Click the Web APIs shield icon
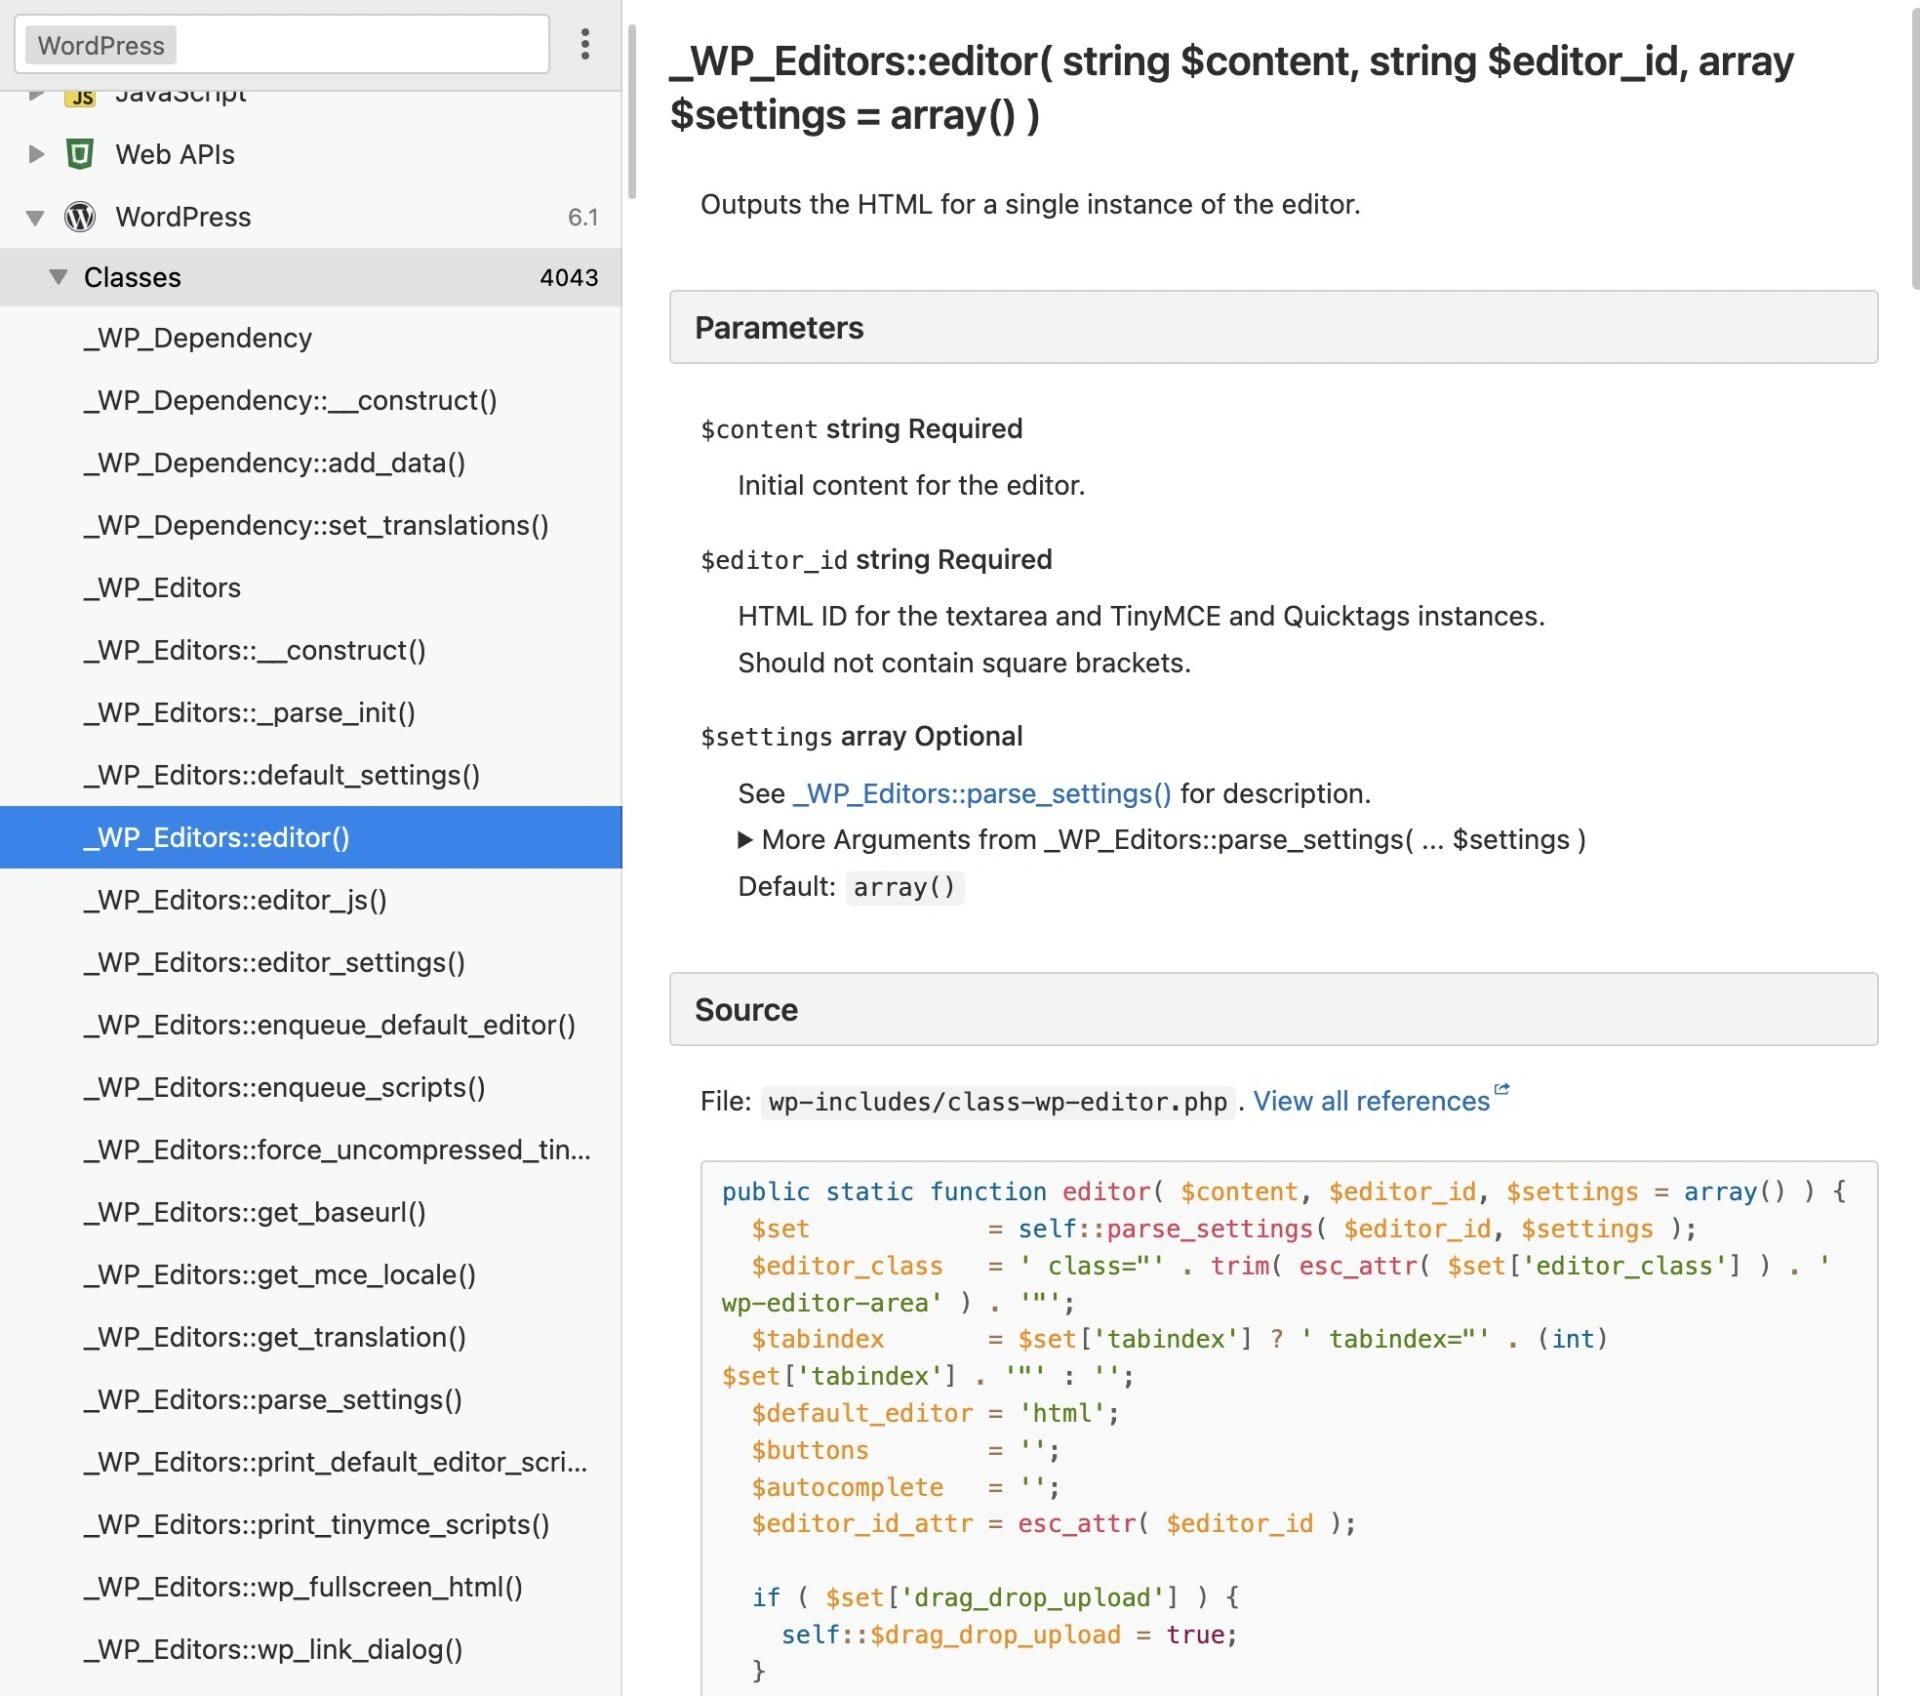The height and width of the screenshot is (1696, 1920). 80,154
